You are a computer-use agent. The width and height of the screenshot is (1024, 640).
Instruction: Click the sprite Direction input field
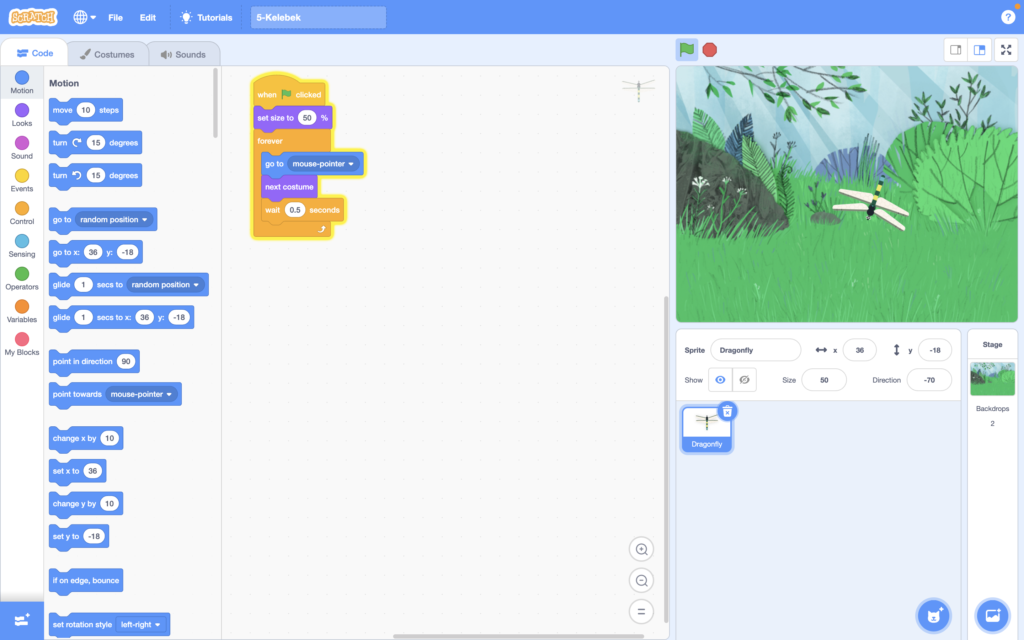[x=928, y=380]
